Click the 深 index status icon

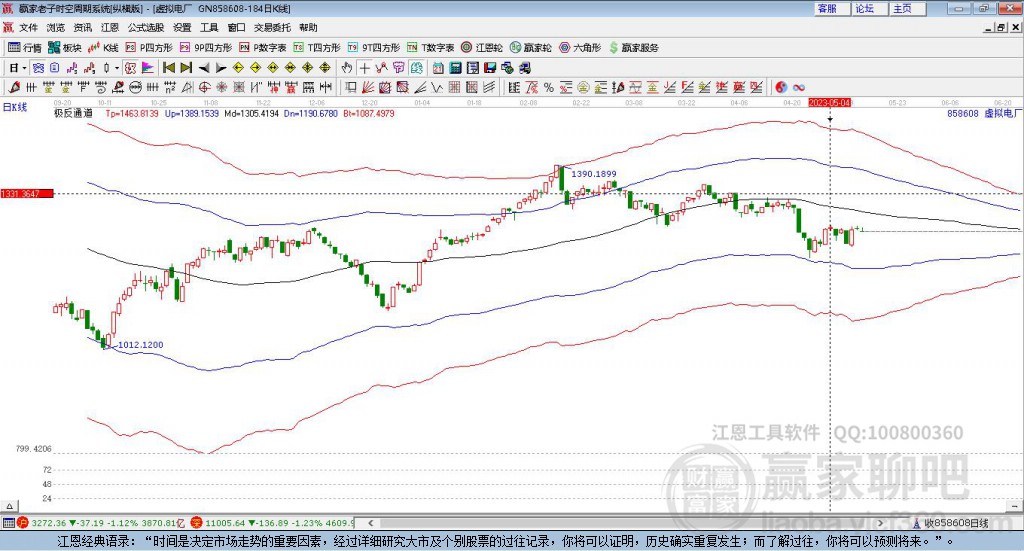pyautogui.click(x=197, y=523)
